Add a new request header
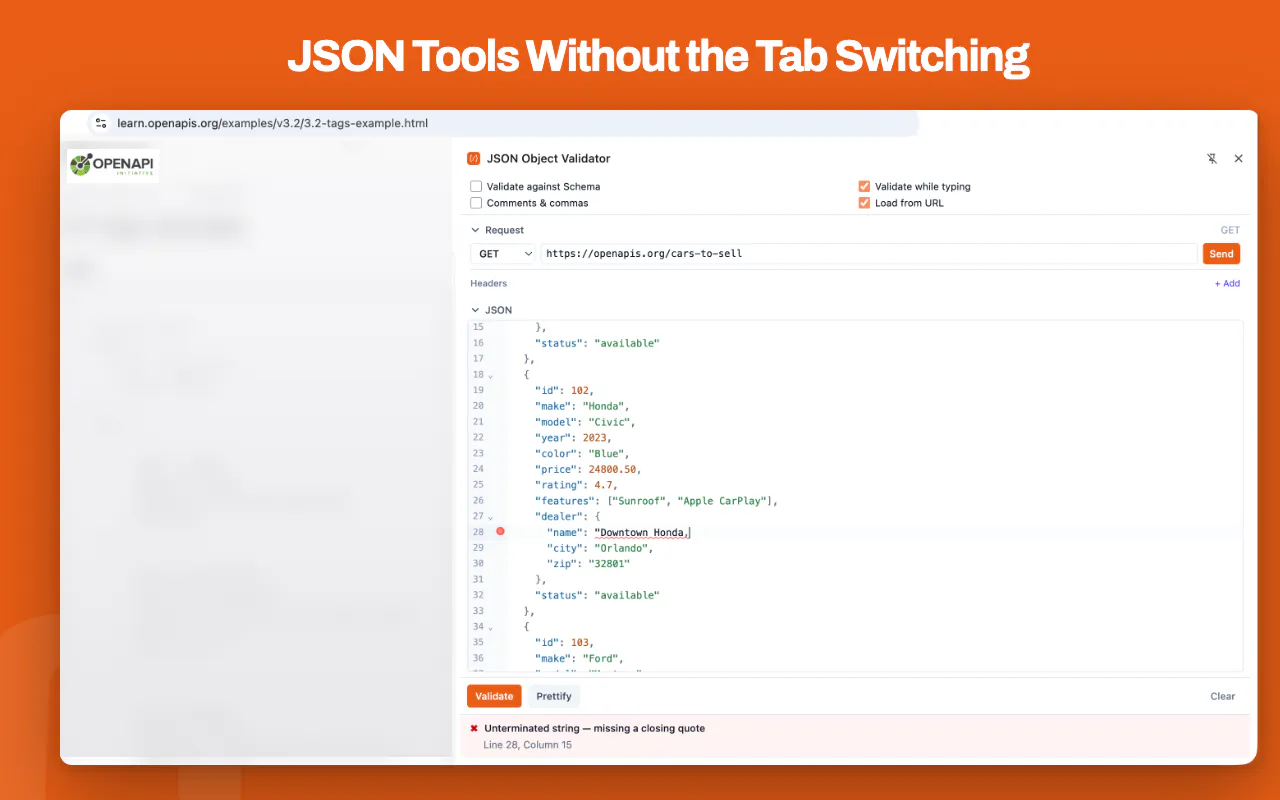Image resolution: width=1280 pixels, height=800 pixels. click(x=1227, y=283)
